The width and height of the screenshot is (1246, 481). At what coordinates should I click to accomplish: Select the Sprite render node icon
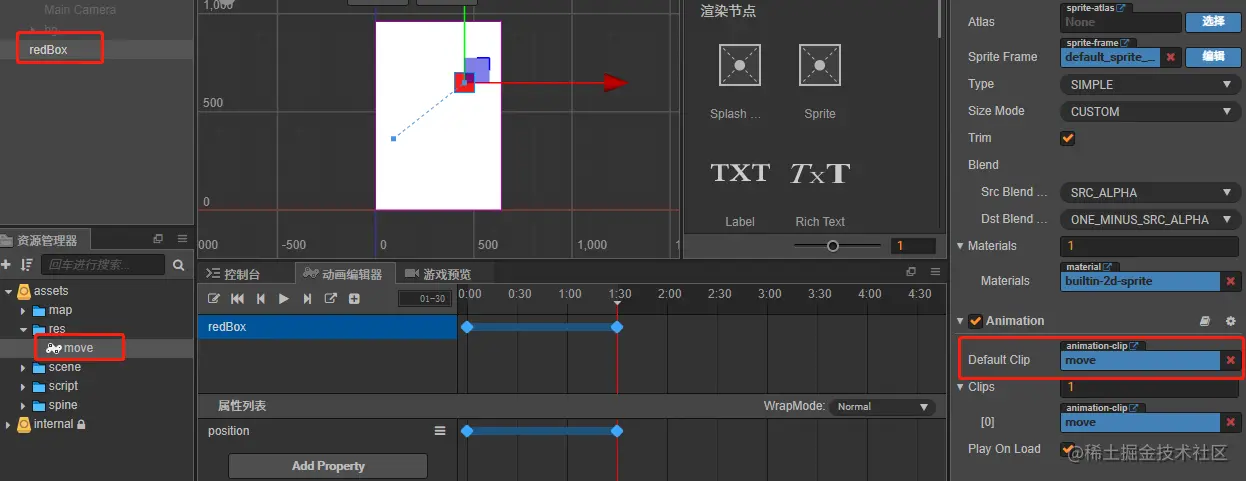(x=819, y=65)
